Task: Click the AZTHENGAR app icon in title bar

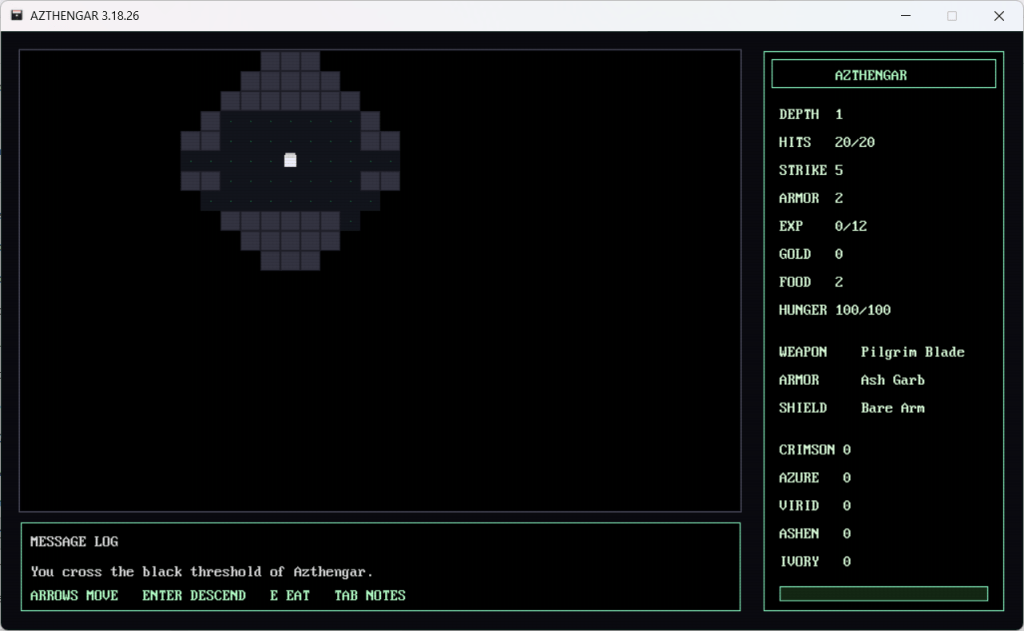Action: pos(17,16)
